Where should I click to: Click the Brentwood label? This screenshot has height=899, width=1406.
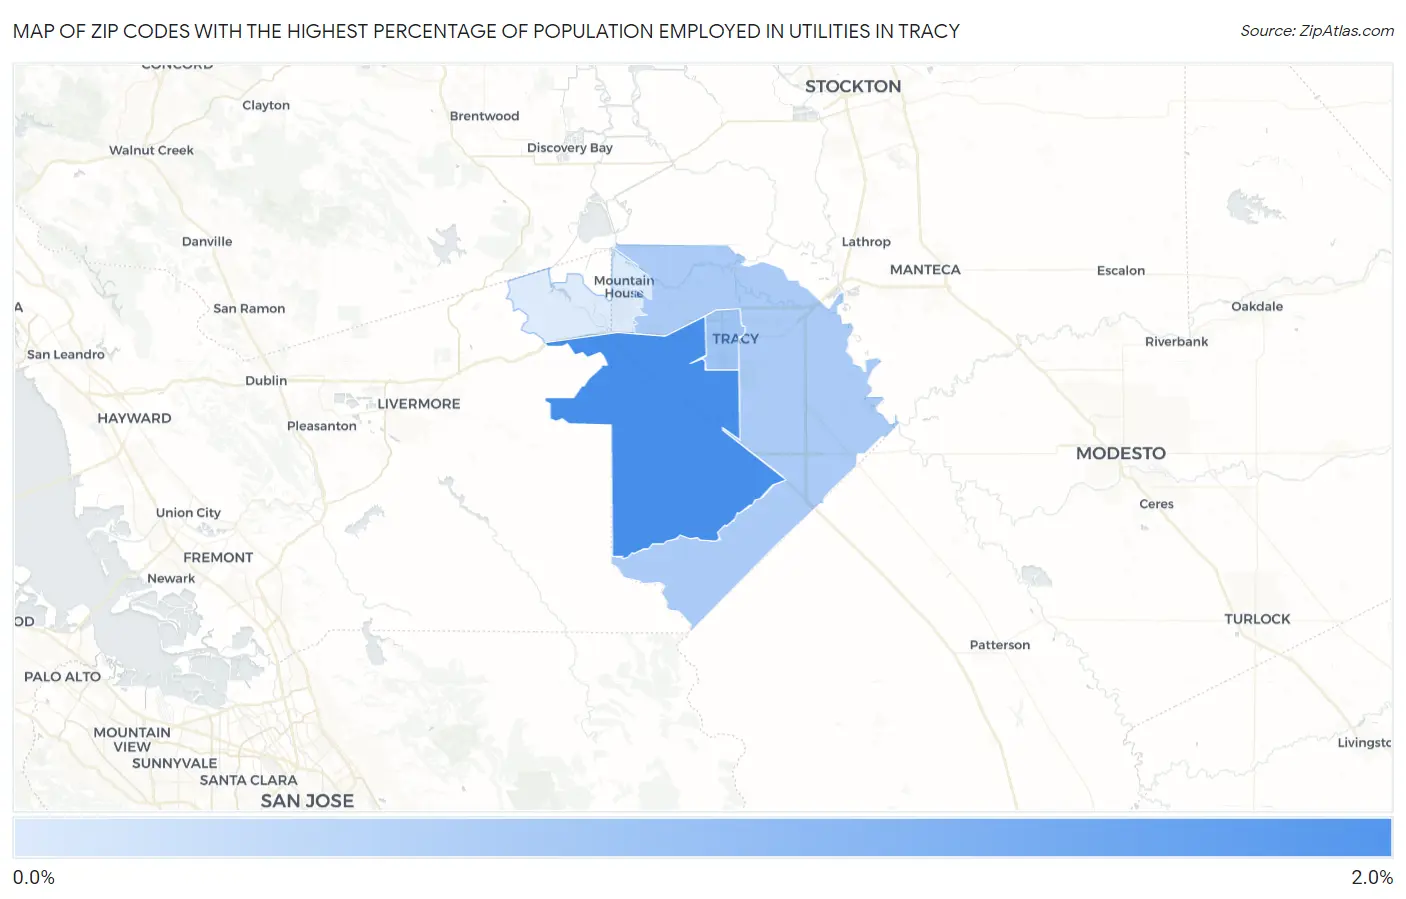485,116
